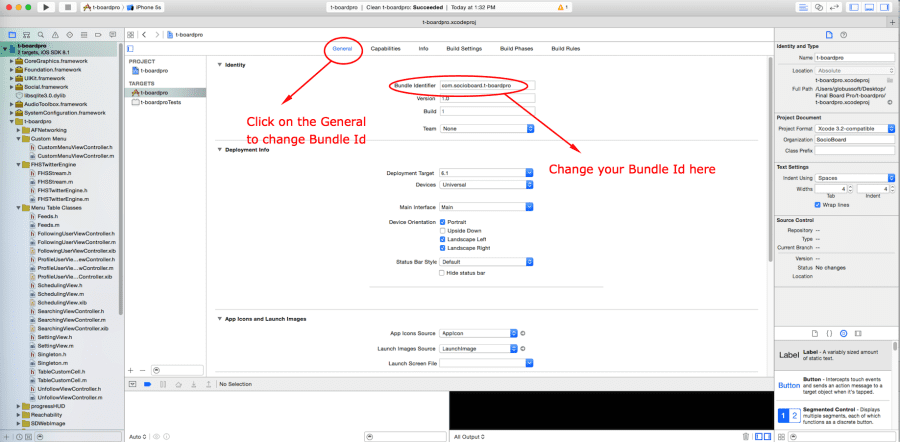900x442 pixels.
Task: Disable Landscape Right orientation
Action: click(443, 248)
